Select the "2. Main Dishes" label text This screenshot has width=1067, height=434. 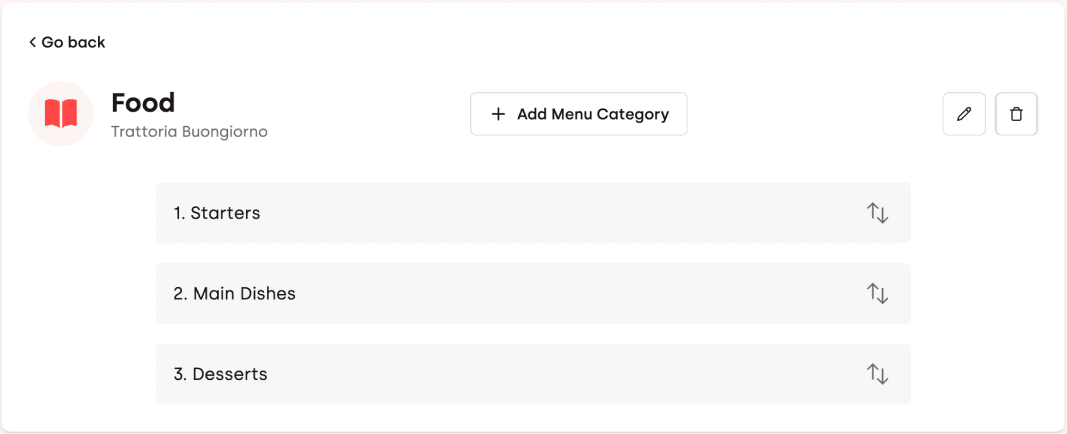coord(234,293)
